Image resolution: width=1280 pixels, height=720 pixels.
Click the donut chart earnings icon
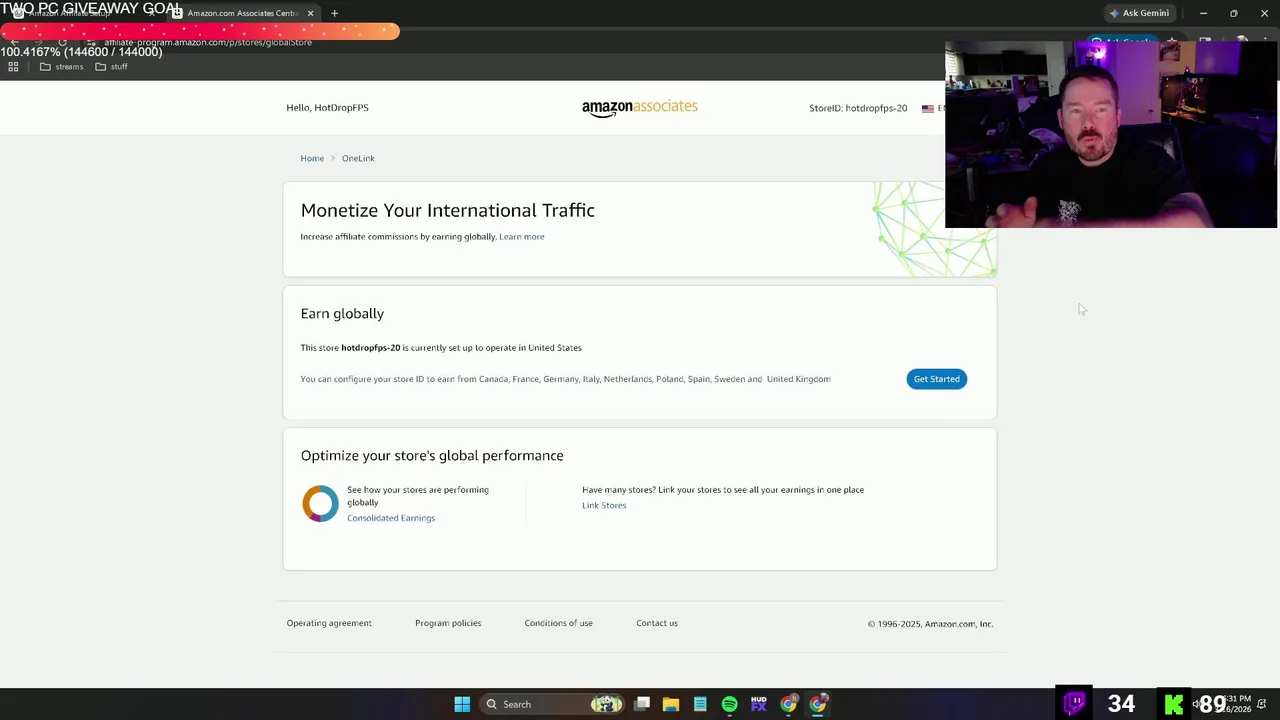coord(320,504)
